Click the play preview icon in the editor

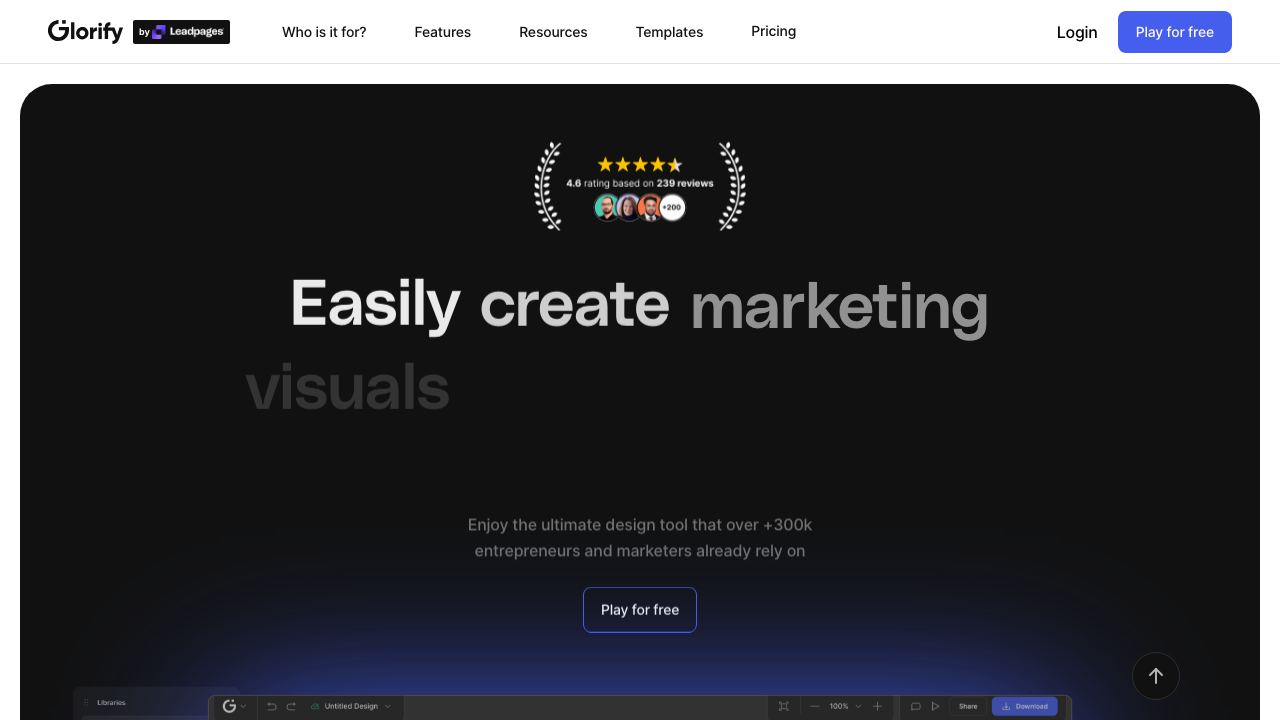(x=936, y=706)
